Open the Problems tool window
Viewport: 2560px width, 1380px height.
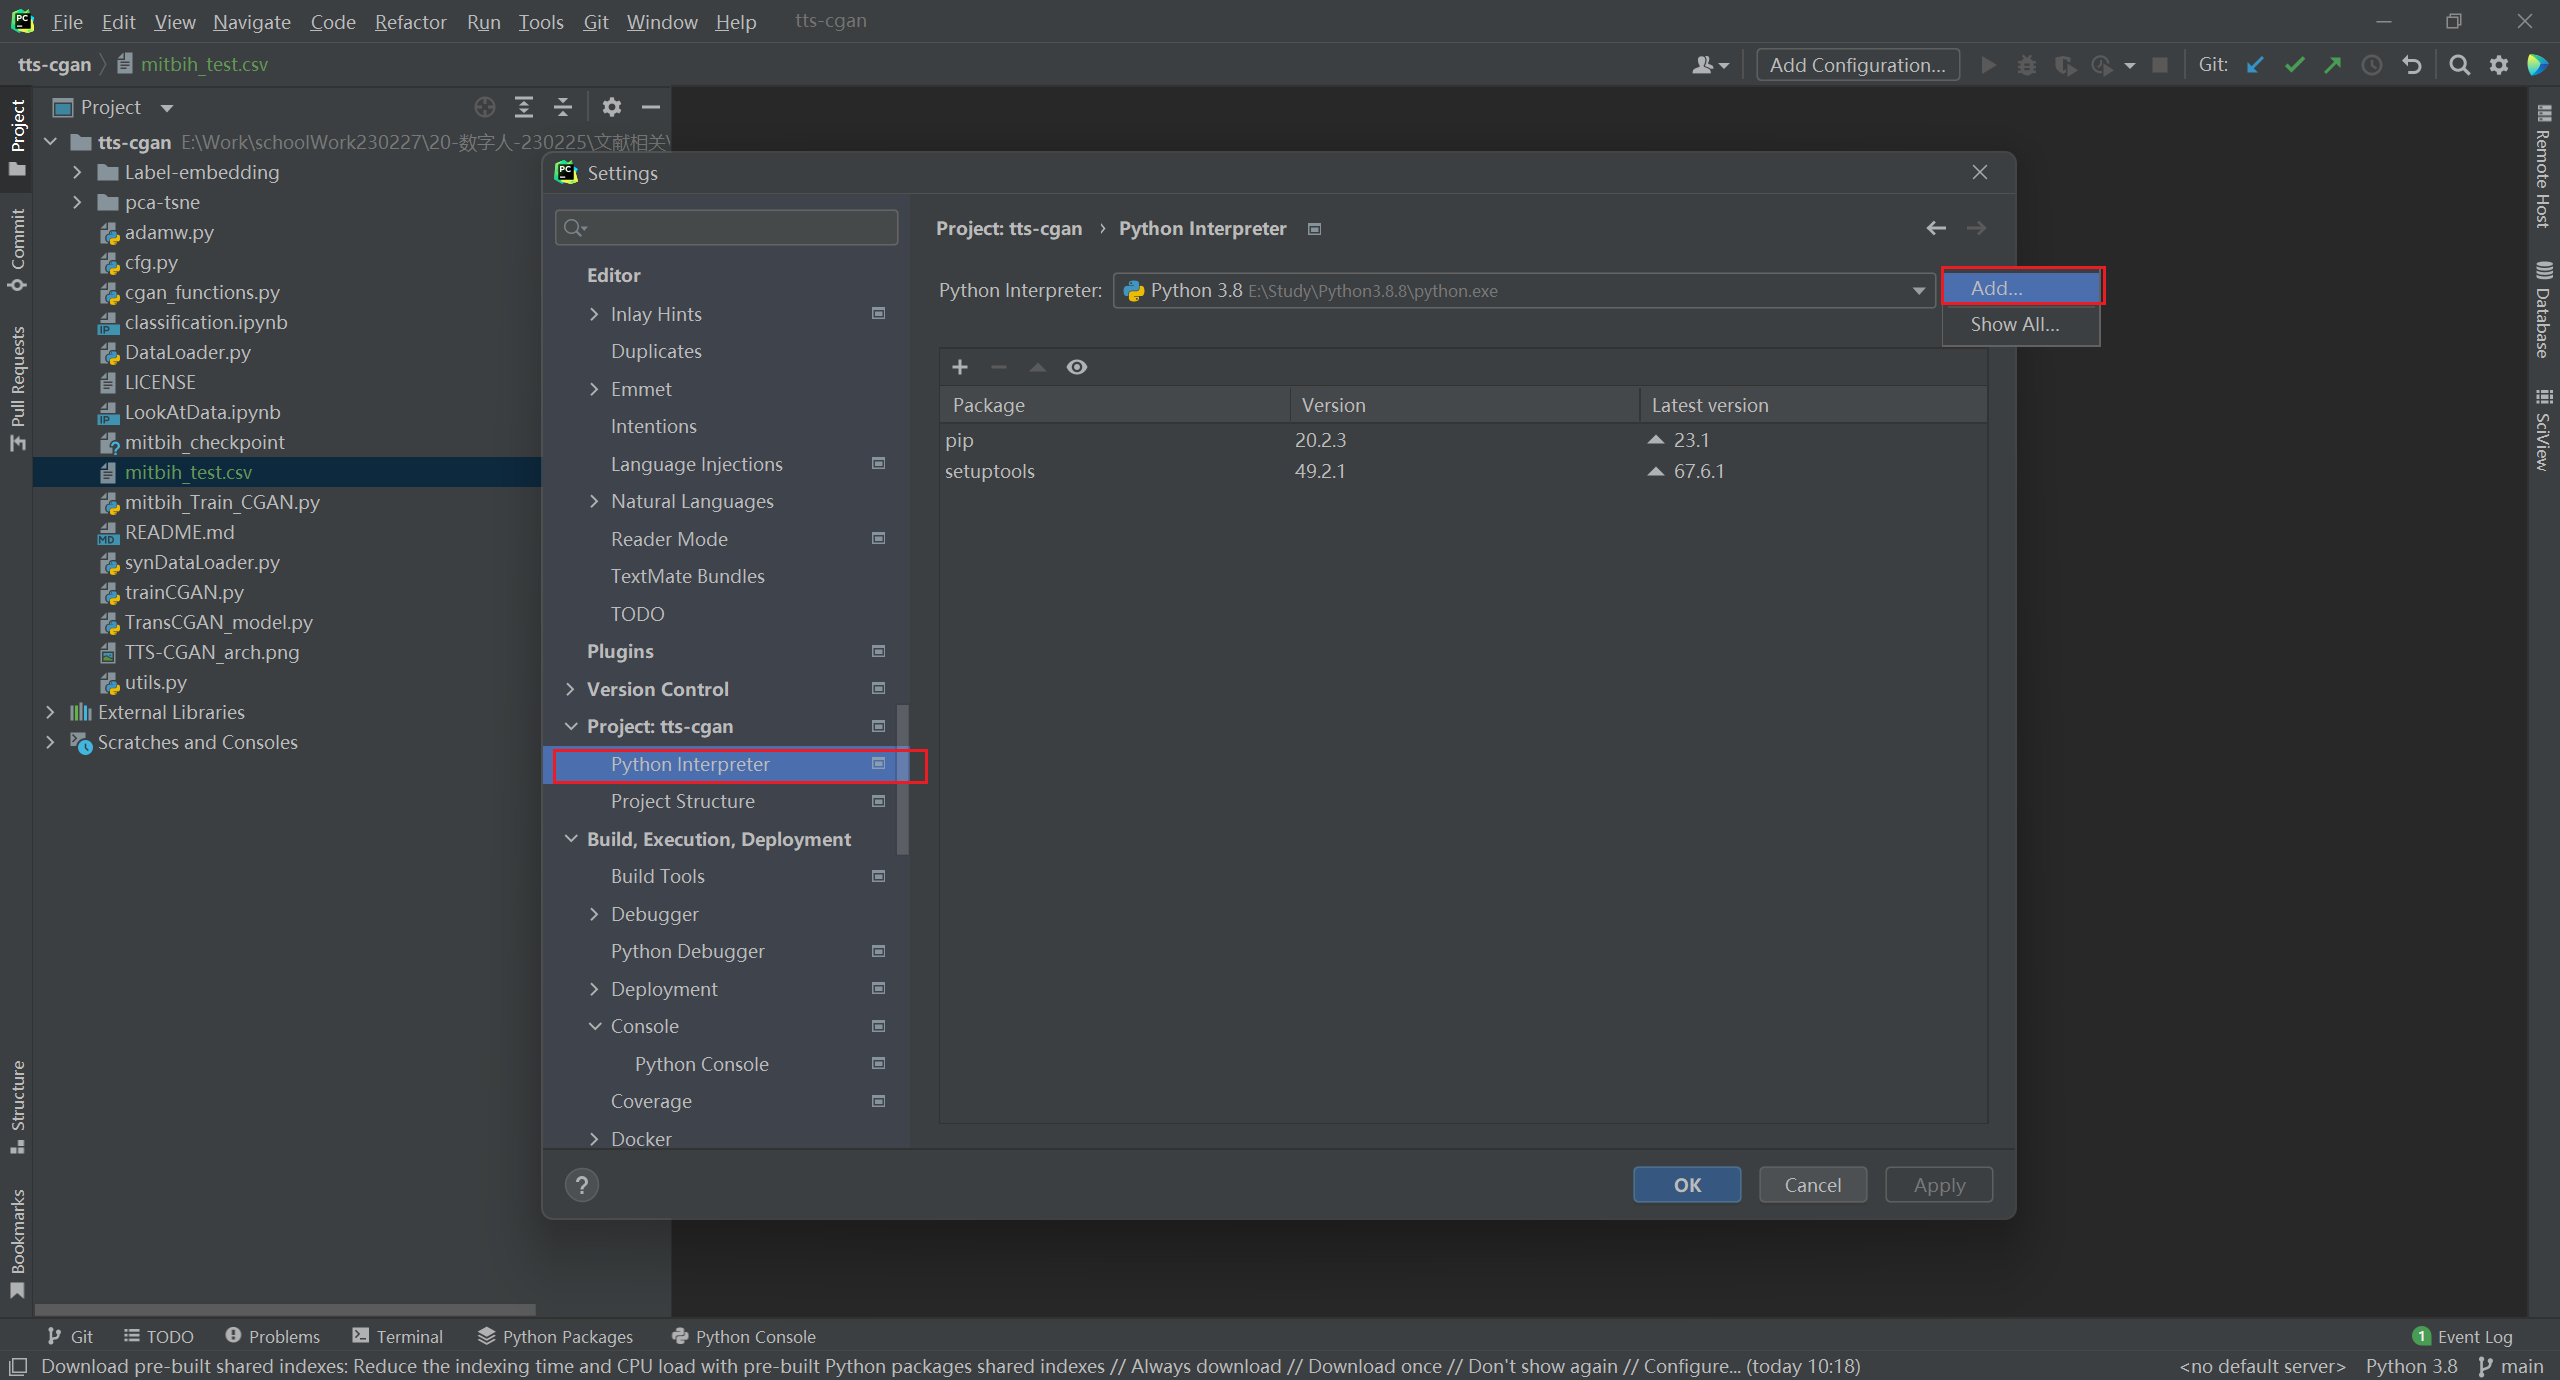tap(272, 1336)
